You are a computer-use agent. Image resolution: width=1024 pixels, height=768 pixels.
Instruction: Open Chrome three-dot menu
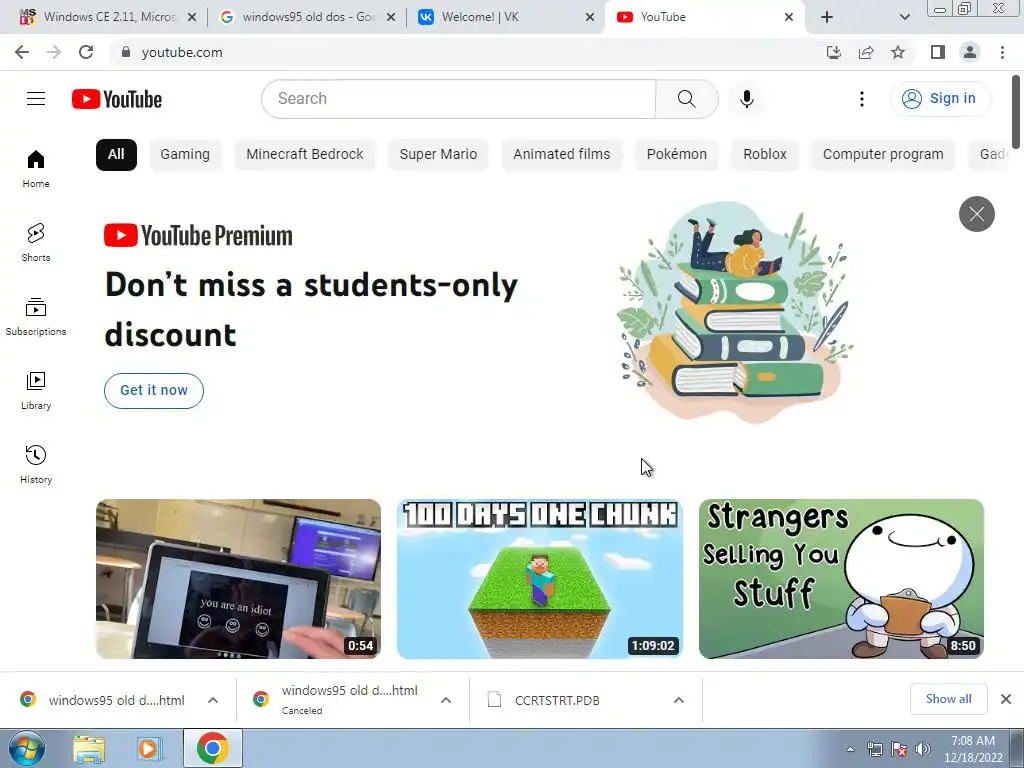pos(1002,52)
